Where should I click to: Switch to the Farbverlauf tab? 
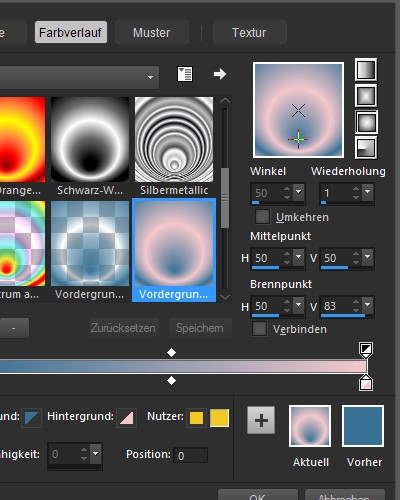tap(71, 32)
